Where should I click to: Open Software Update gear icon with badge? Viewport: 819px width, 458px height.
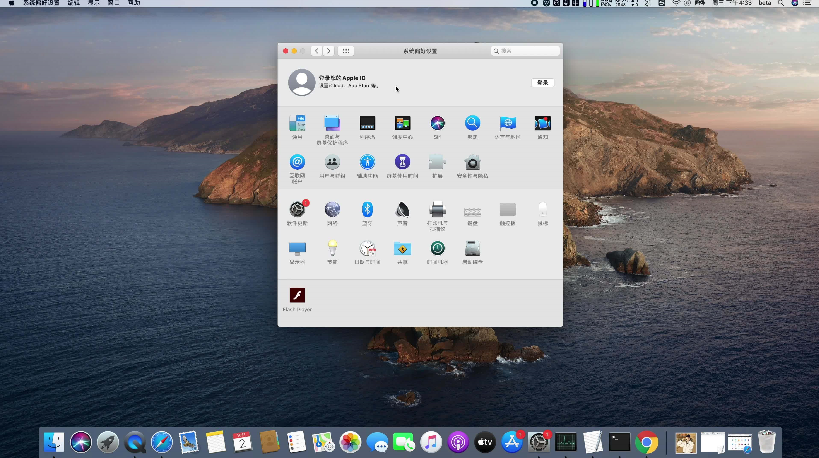pos(297,210)
